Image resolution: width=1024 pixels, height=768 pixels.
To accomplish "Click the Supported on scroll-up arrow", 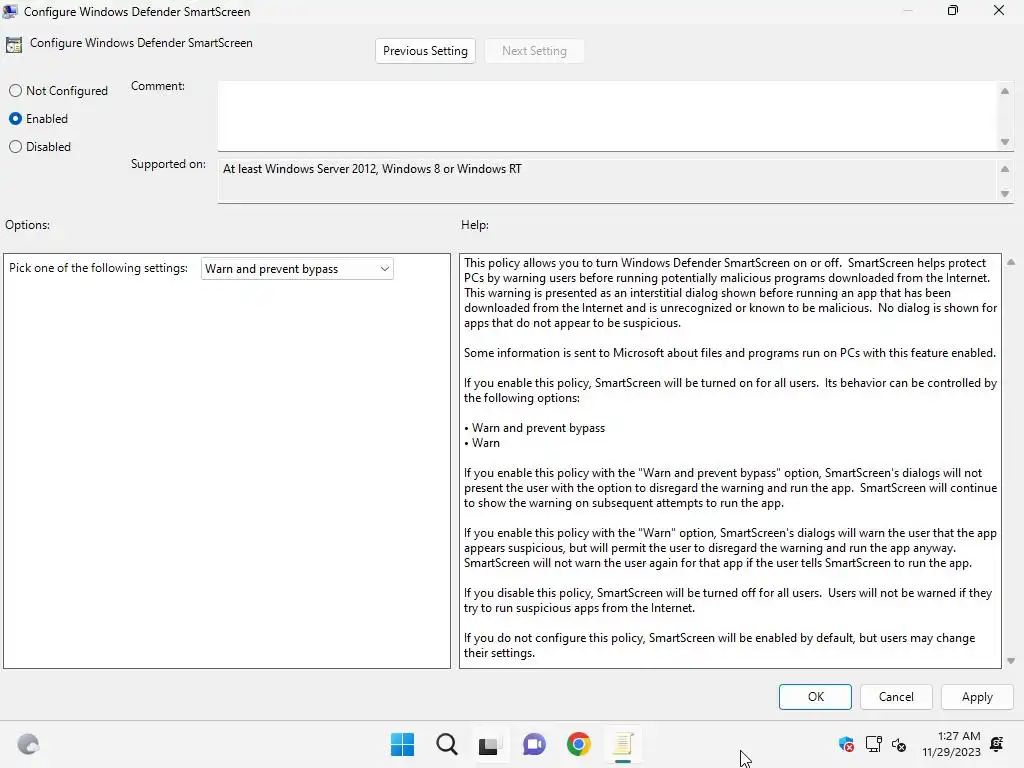I will coord(1005,169).
